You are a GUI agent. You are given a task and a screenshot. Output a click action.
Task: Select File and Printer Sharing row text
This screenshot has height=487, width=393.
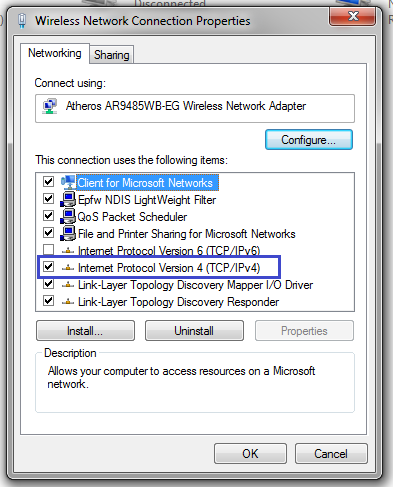click(x=187, y=234)
